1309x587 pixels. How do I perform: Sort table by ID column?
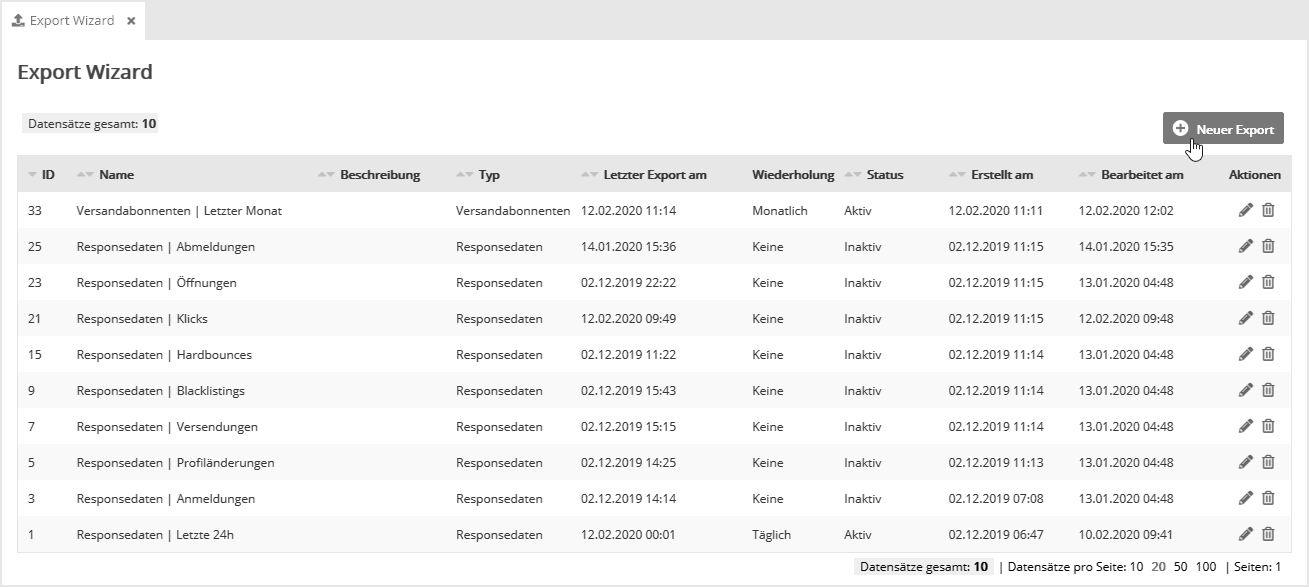47,175
